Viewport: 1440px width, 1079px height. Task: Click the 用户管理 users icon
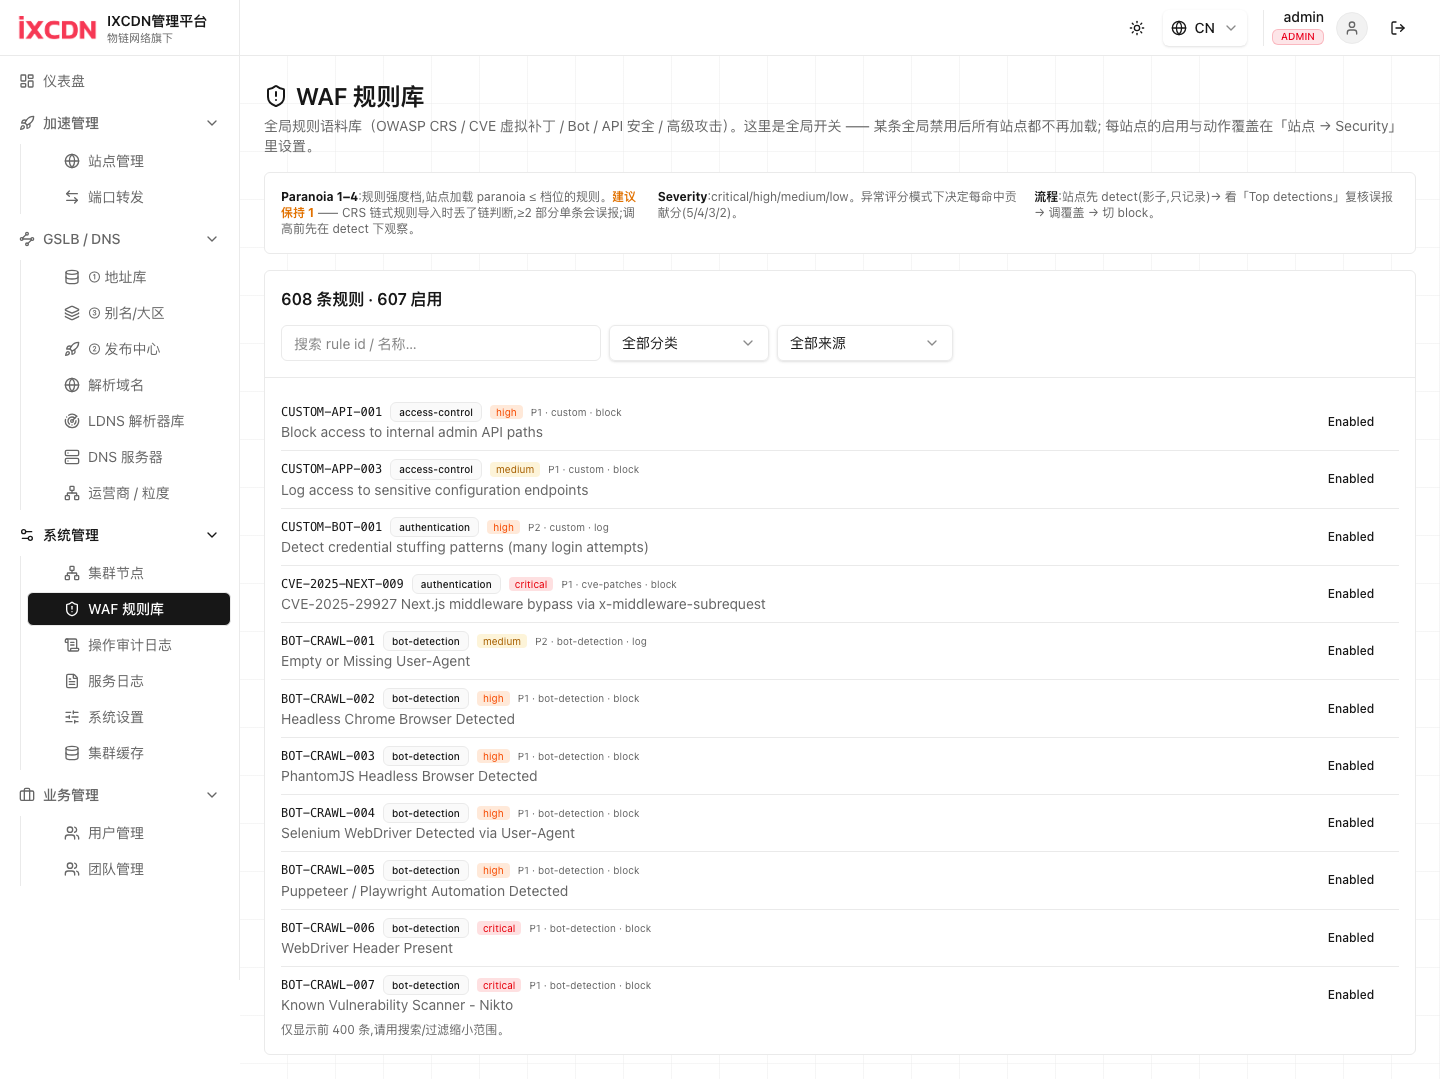click(x=72, y=833)
